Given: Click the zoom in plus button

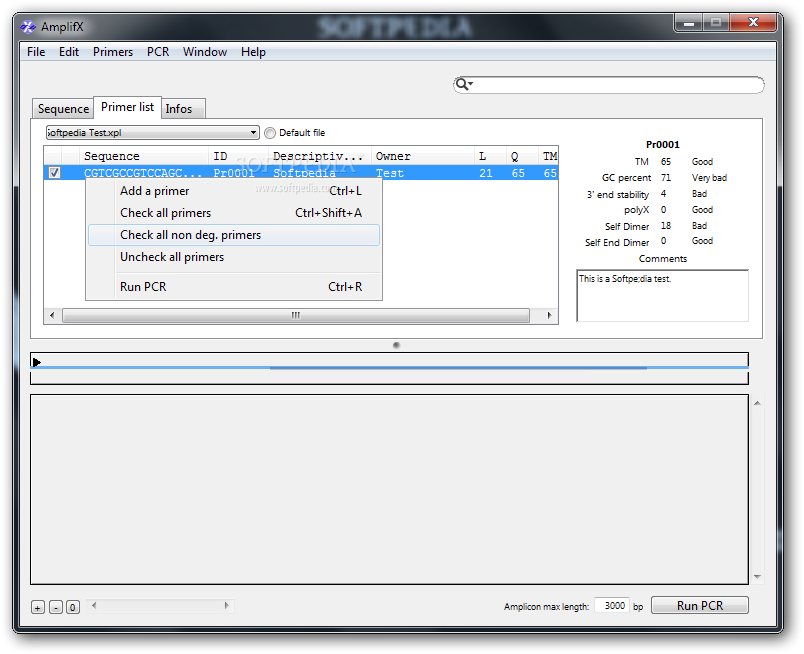Looking at the screenshot, I should coord(38,607).
